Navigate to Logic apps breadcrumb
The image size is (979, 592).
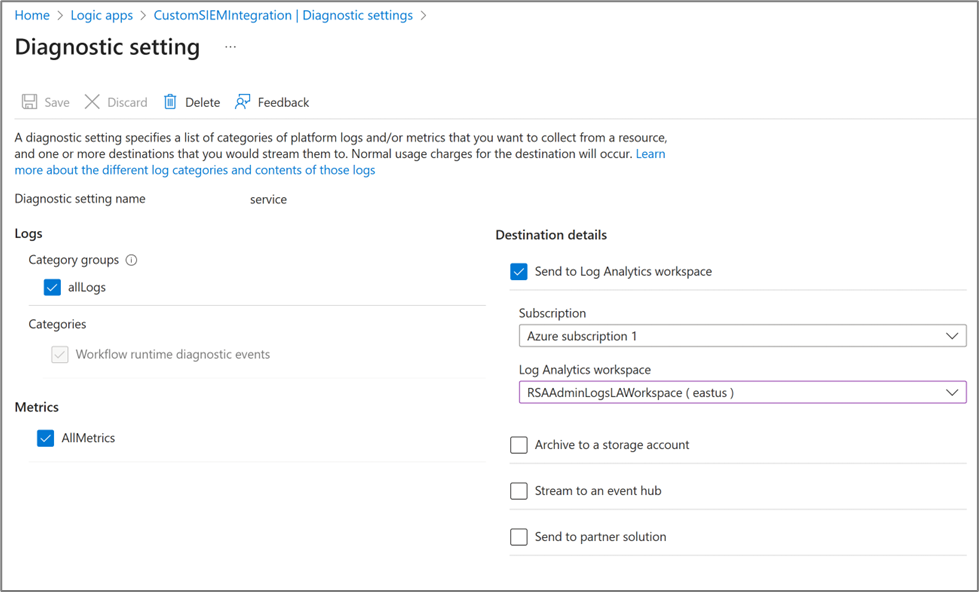tap(103, 15)
